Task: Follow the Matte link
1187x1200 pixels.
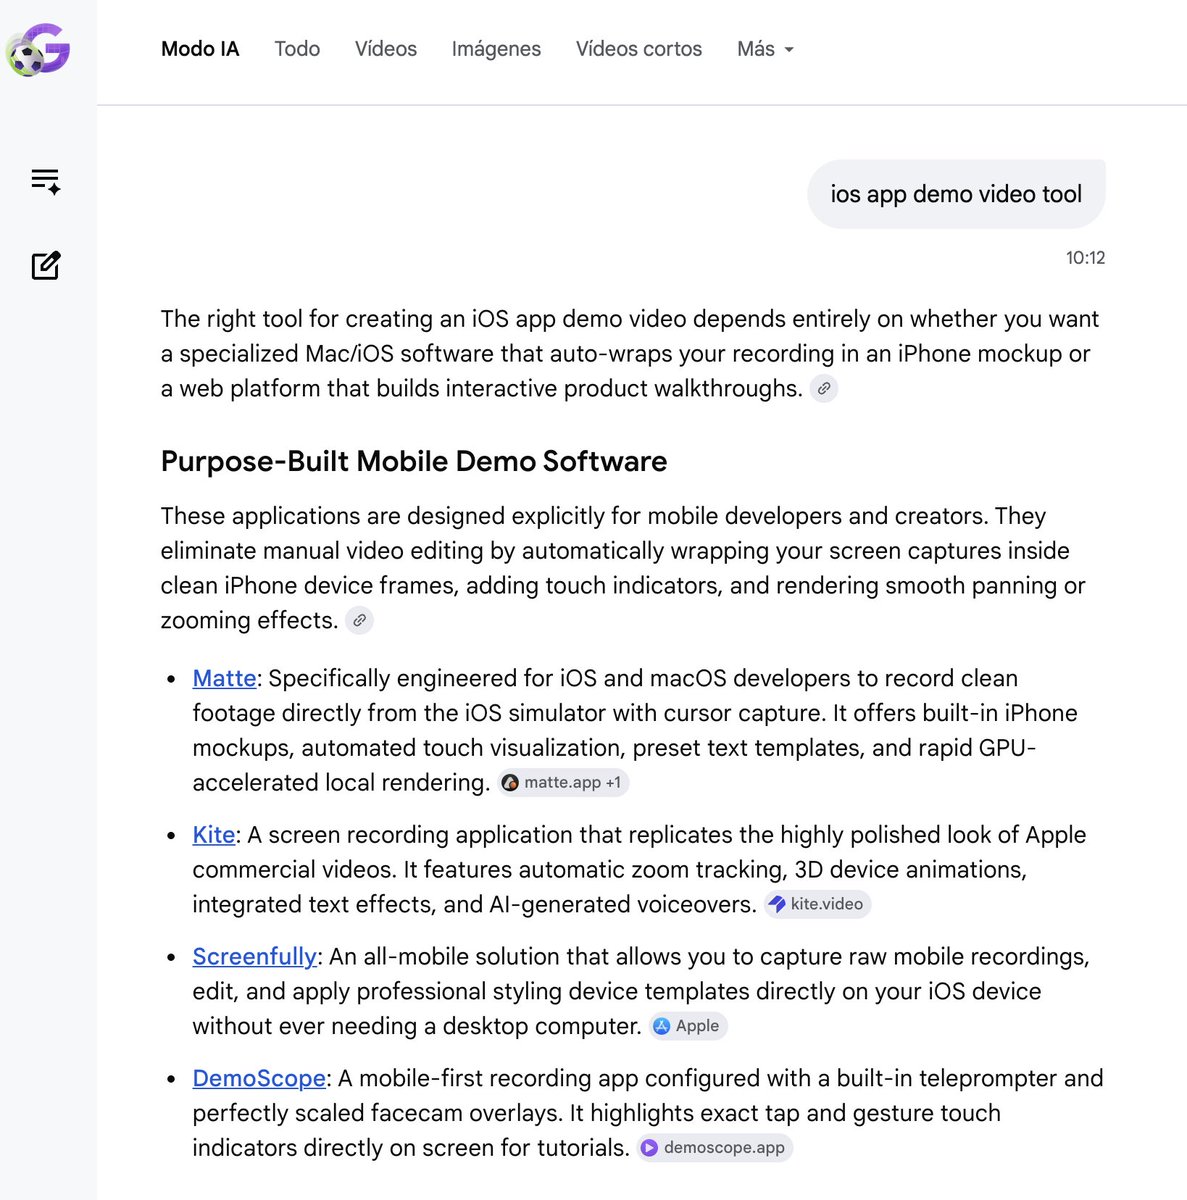Action: coord(224,678)
